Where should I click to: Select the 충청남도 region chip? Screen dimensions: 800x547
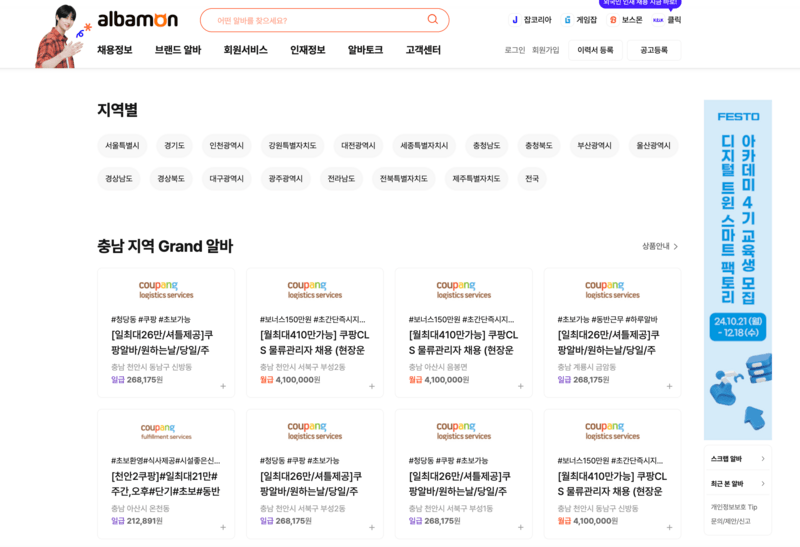487,146
